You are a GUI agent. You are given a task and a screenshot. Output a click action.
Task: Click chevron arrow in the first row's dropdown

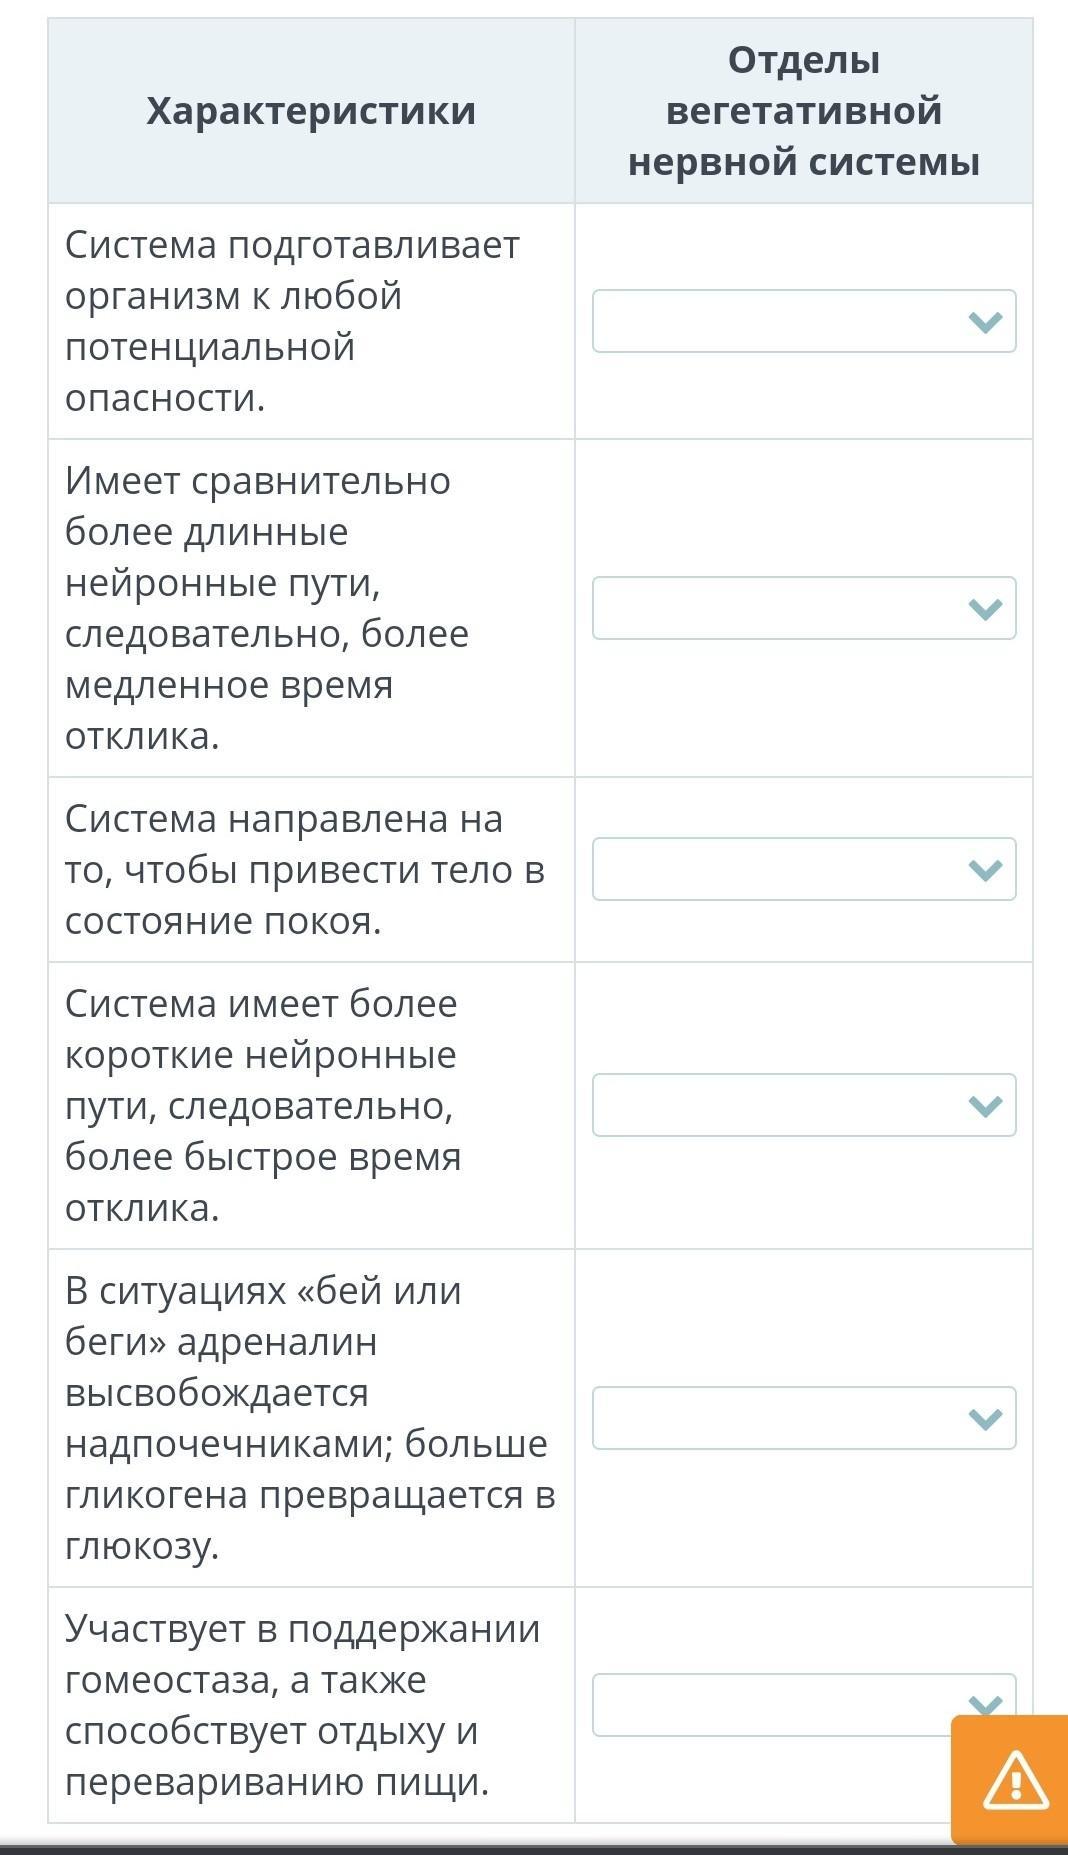pos(985,322)
